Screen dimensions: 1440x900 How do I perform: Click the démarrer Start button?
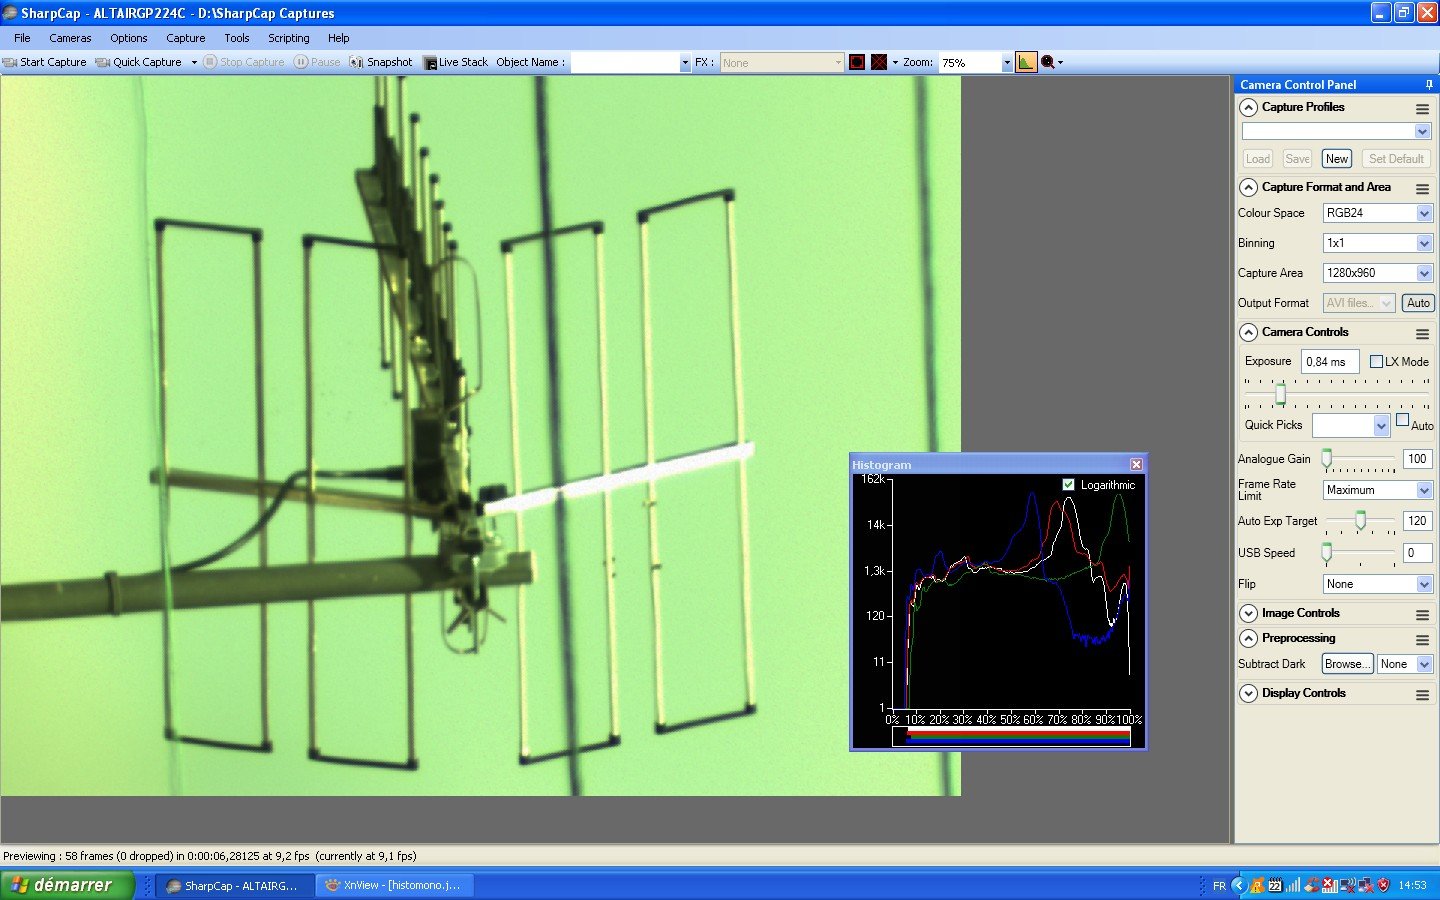66,885
